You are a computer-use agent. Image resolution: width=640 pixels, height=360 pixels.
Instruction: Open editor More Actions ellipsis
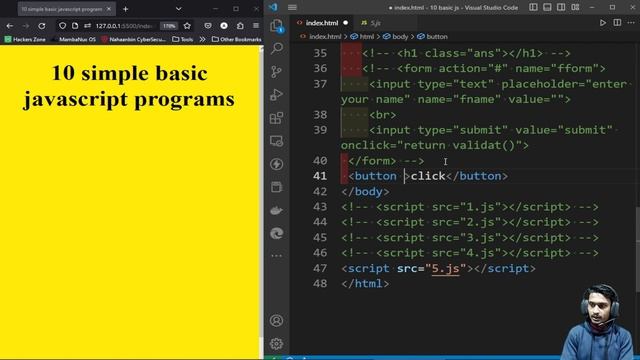coord(631,23)
